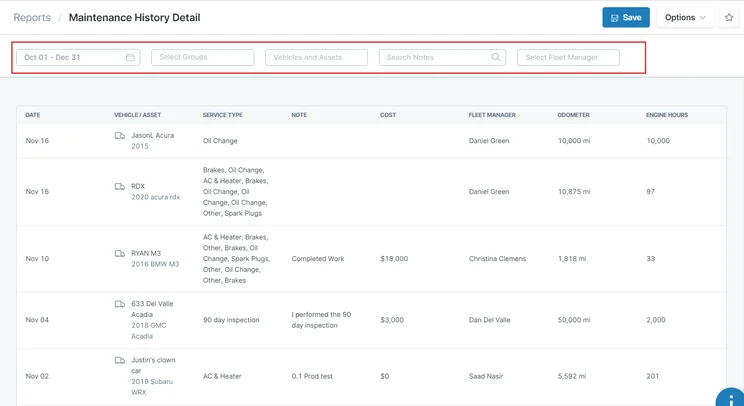Open the RYAN M3 vehicle link
Screen dimensions: 744x406
[x=146, y=253]
